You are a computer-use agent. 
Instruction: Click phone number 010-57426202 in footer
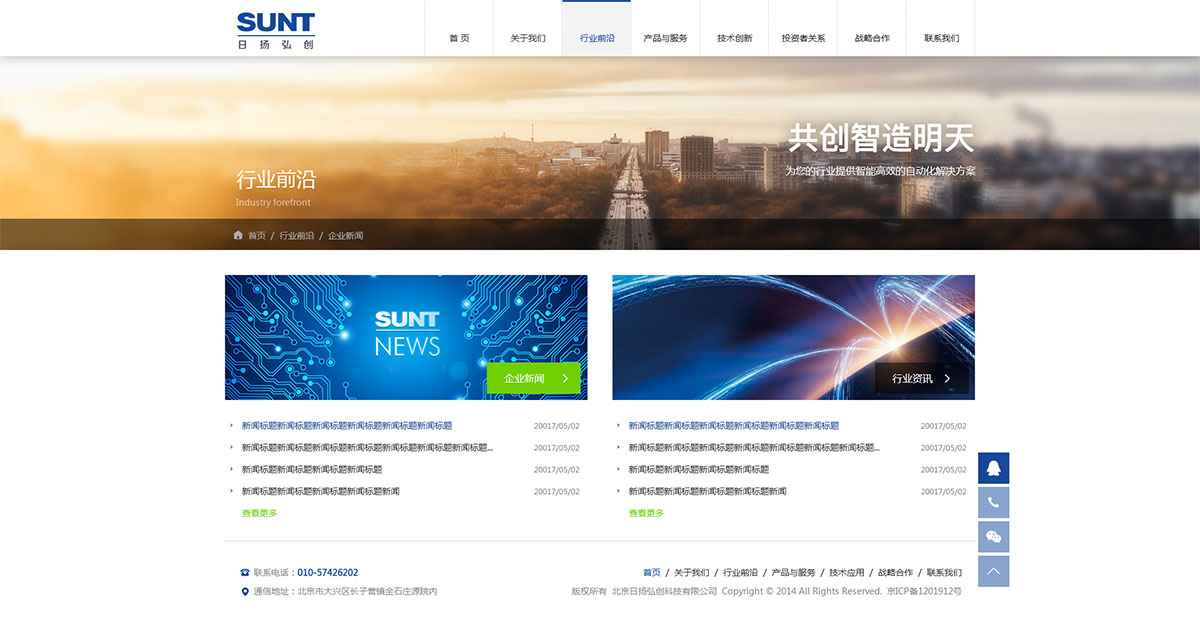point(327,573)
